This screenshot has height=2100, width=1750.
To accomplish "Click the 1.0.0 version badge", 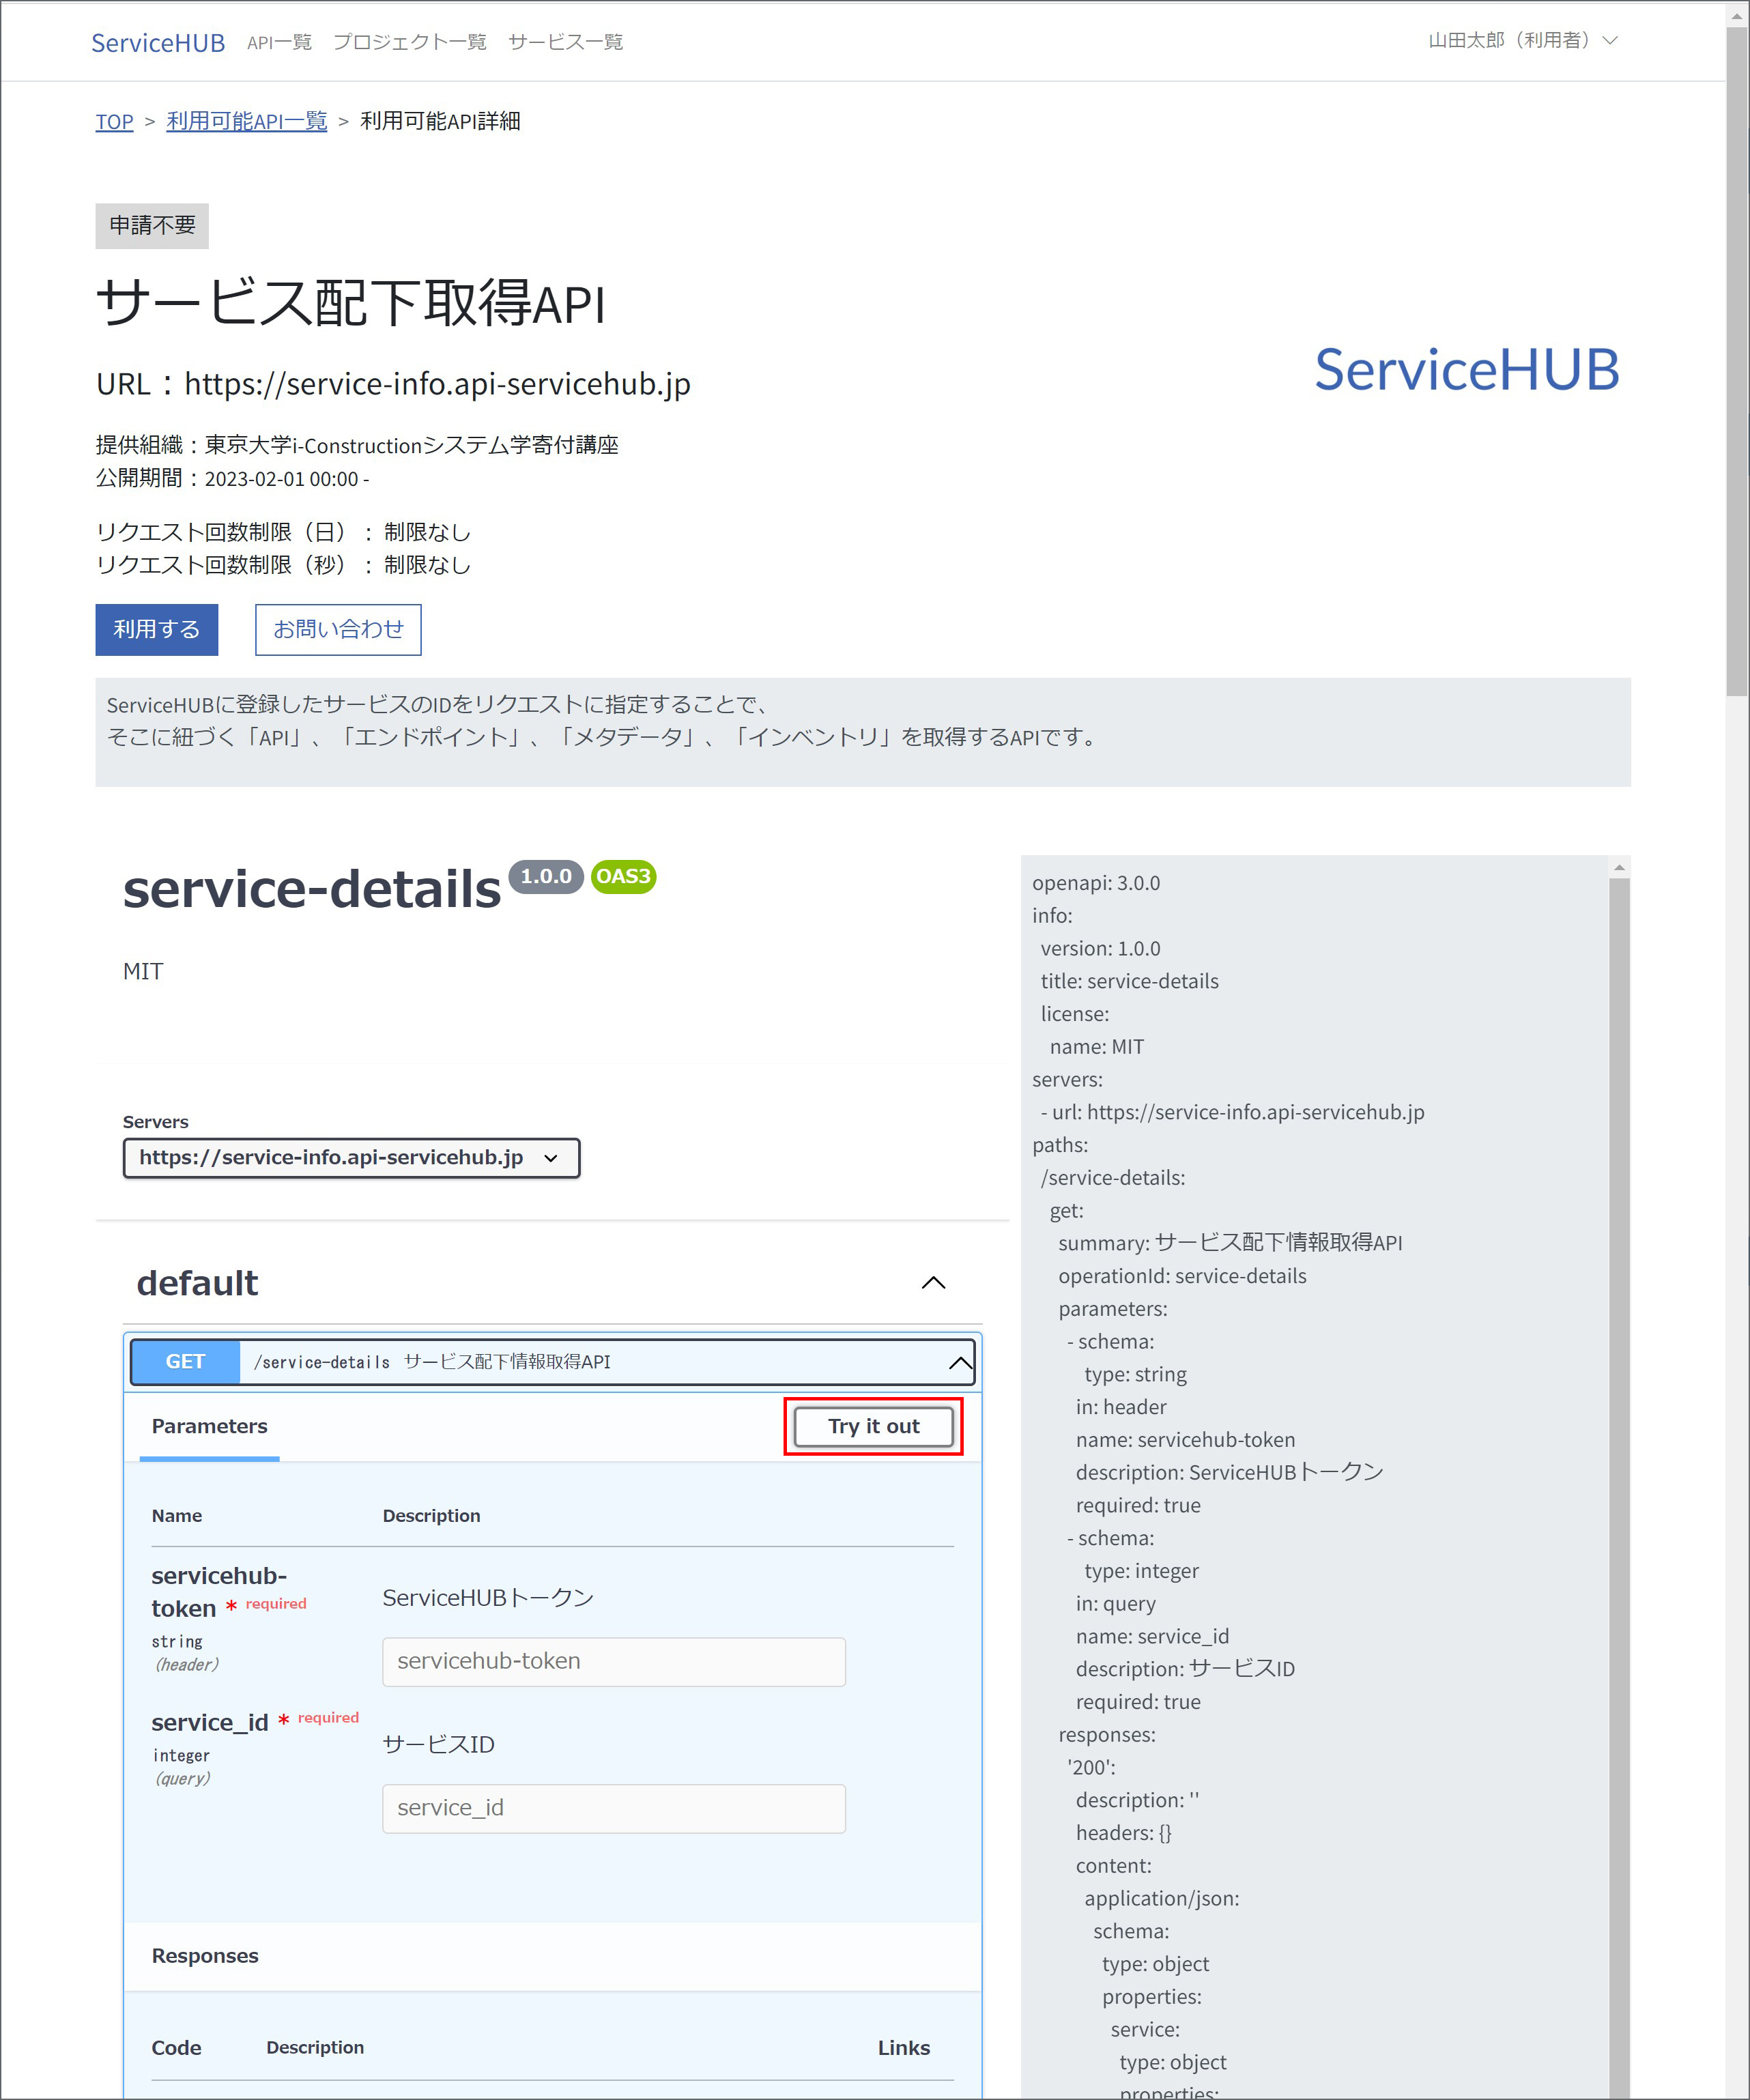I will click(546, 876).
